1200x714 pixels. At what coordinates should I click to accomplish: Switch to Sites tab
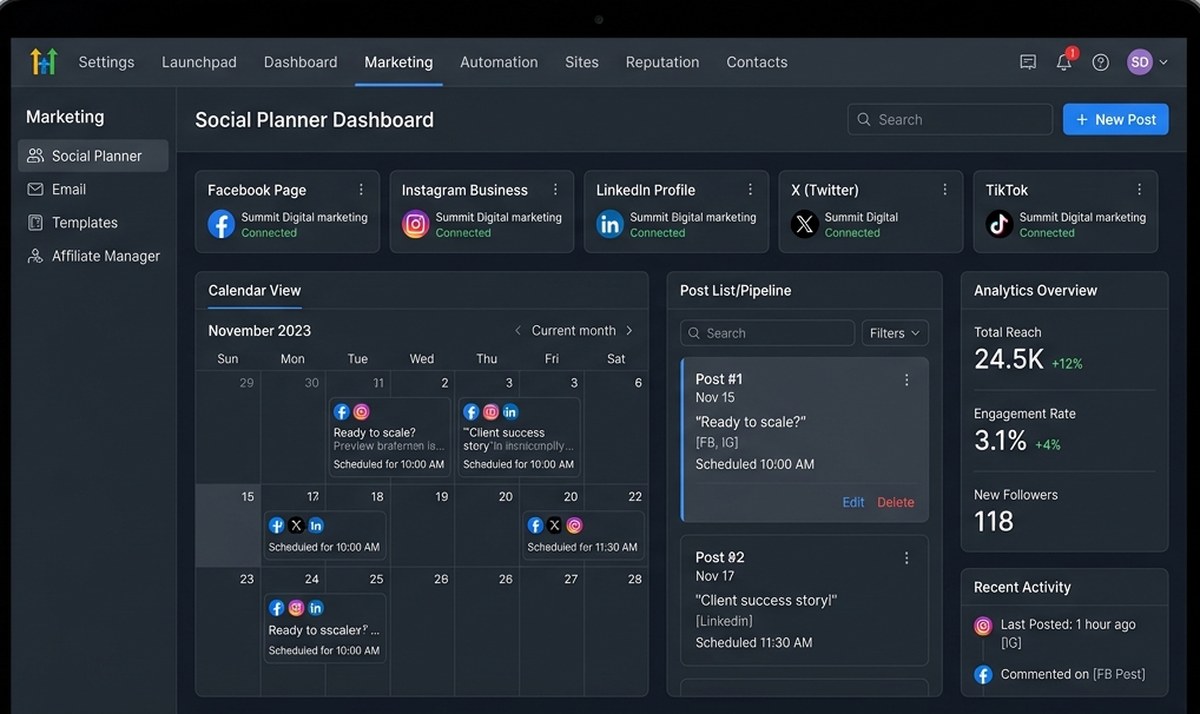(x=582, y=62)
